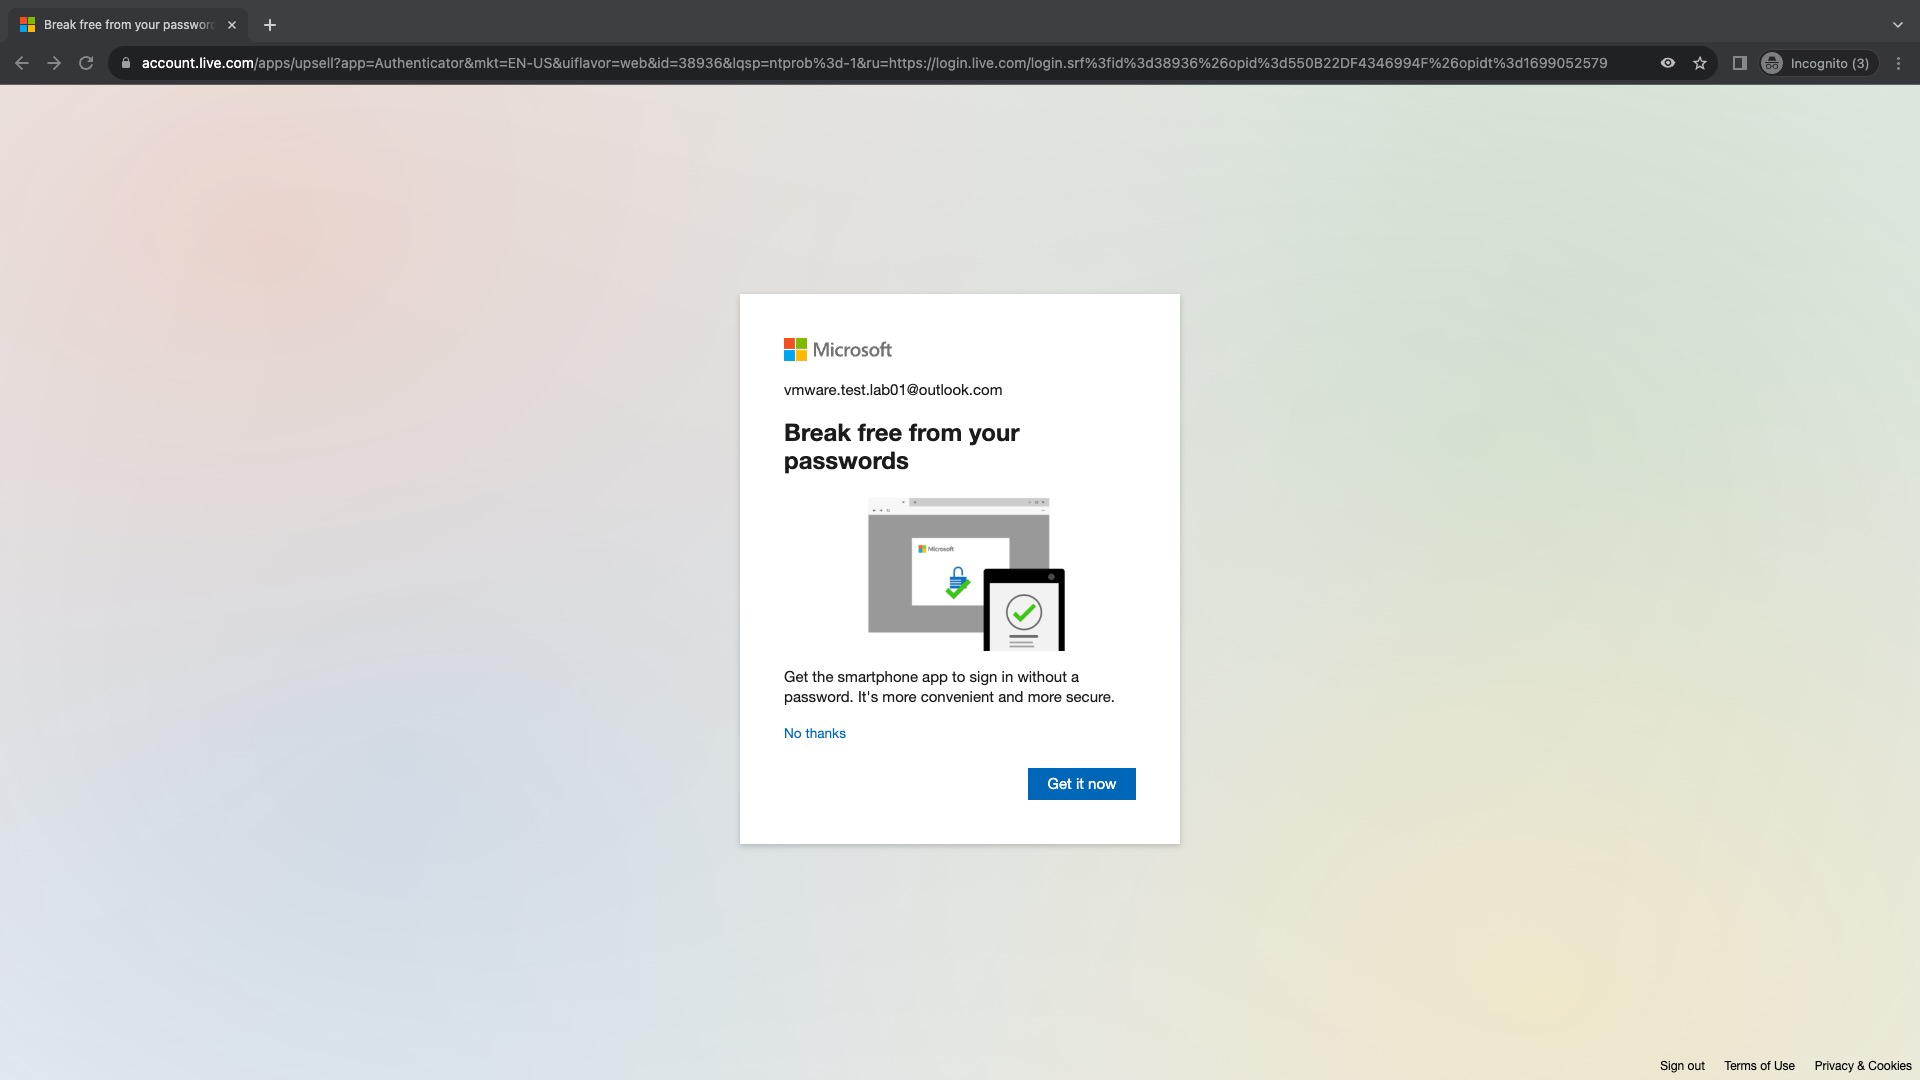Click the eye icon in the address bar
The width and height of the screenshot is (1920, 1080).
[x=1667, y=62]
